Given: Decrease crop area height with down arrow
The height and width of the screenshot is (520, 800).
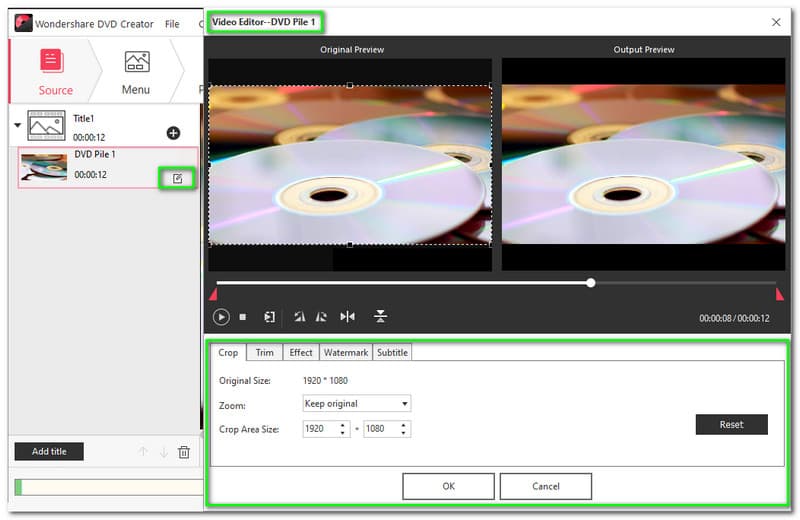Looking at the screenshot, I should click(404, 433).
